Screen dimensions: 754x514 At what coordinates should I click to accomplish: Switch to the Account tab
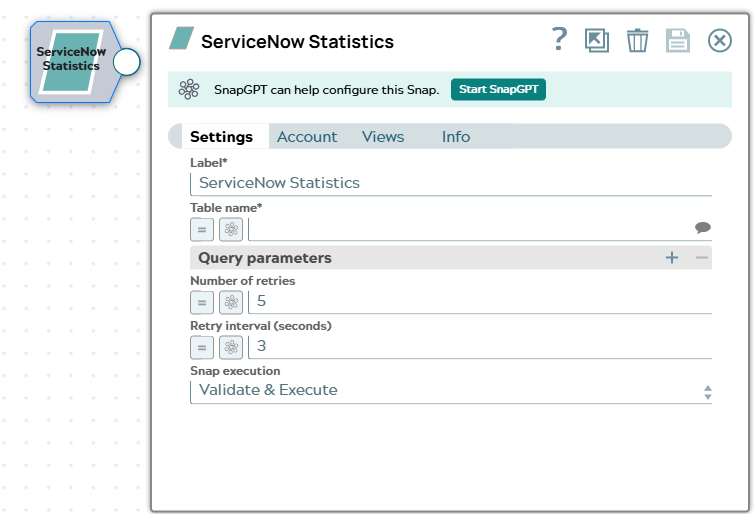(307, 137)
